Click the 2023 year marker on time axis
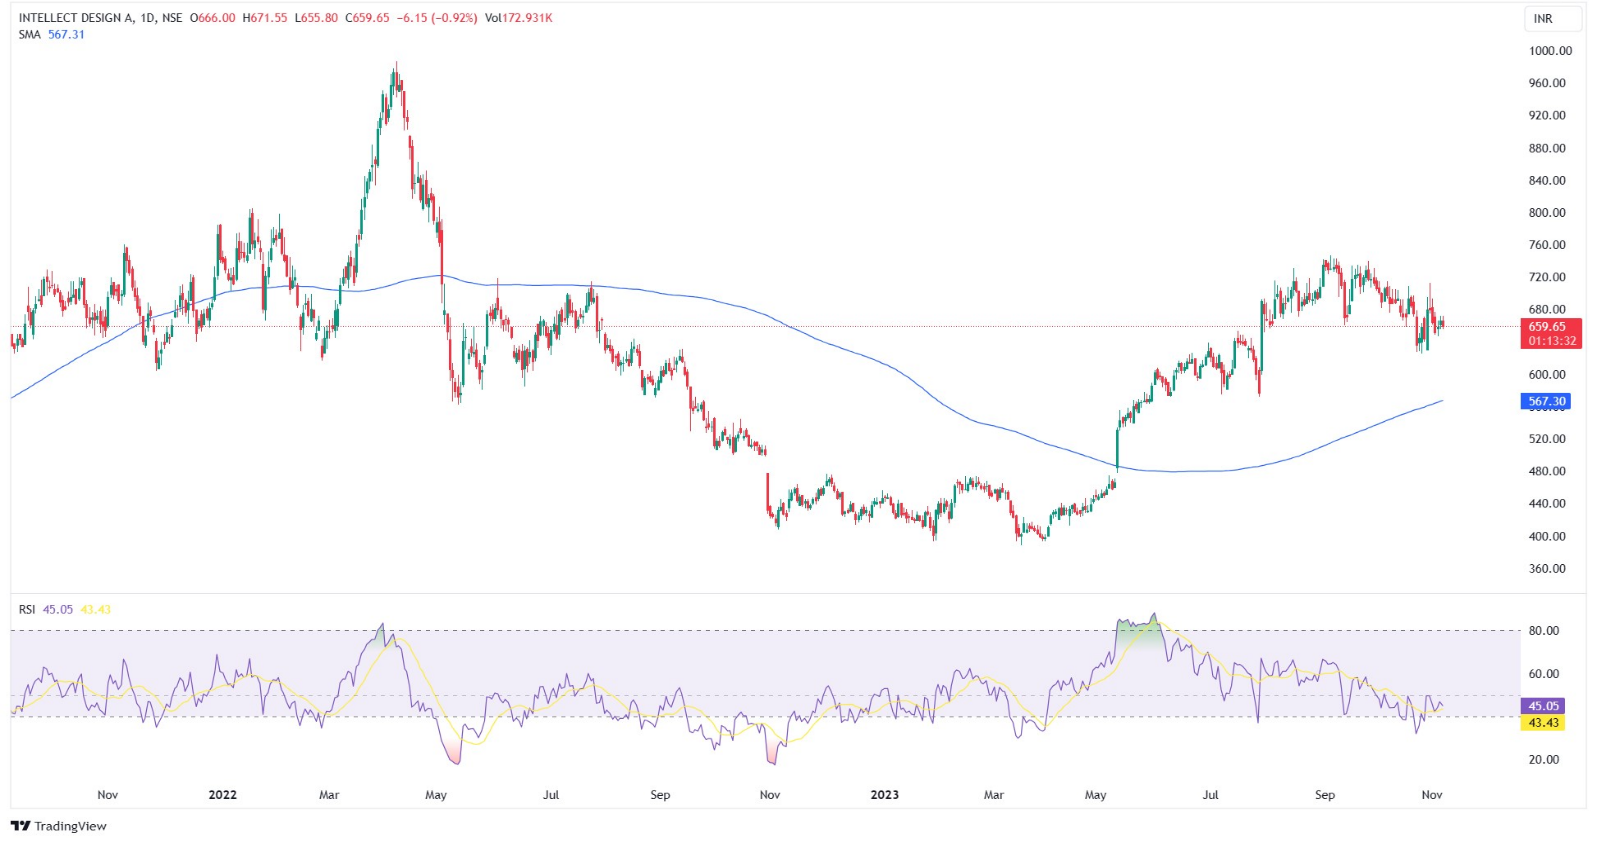The image size is (1597, 843). pos(884,795)
